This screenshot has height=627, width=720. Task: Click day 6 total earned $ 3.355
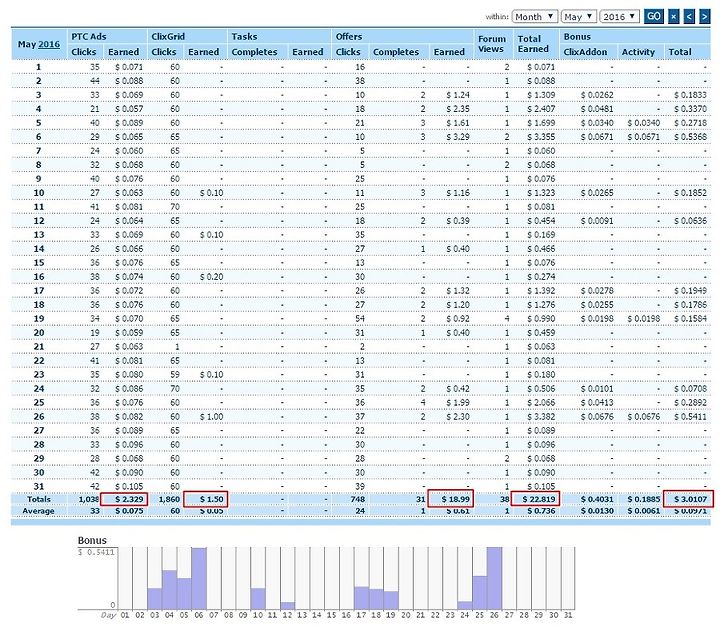point(541,137)
